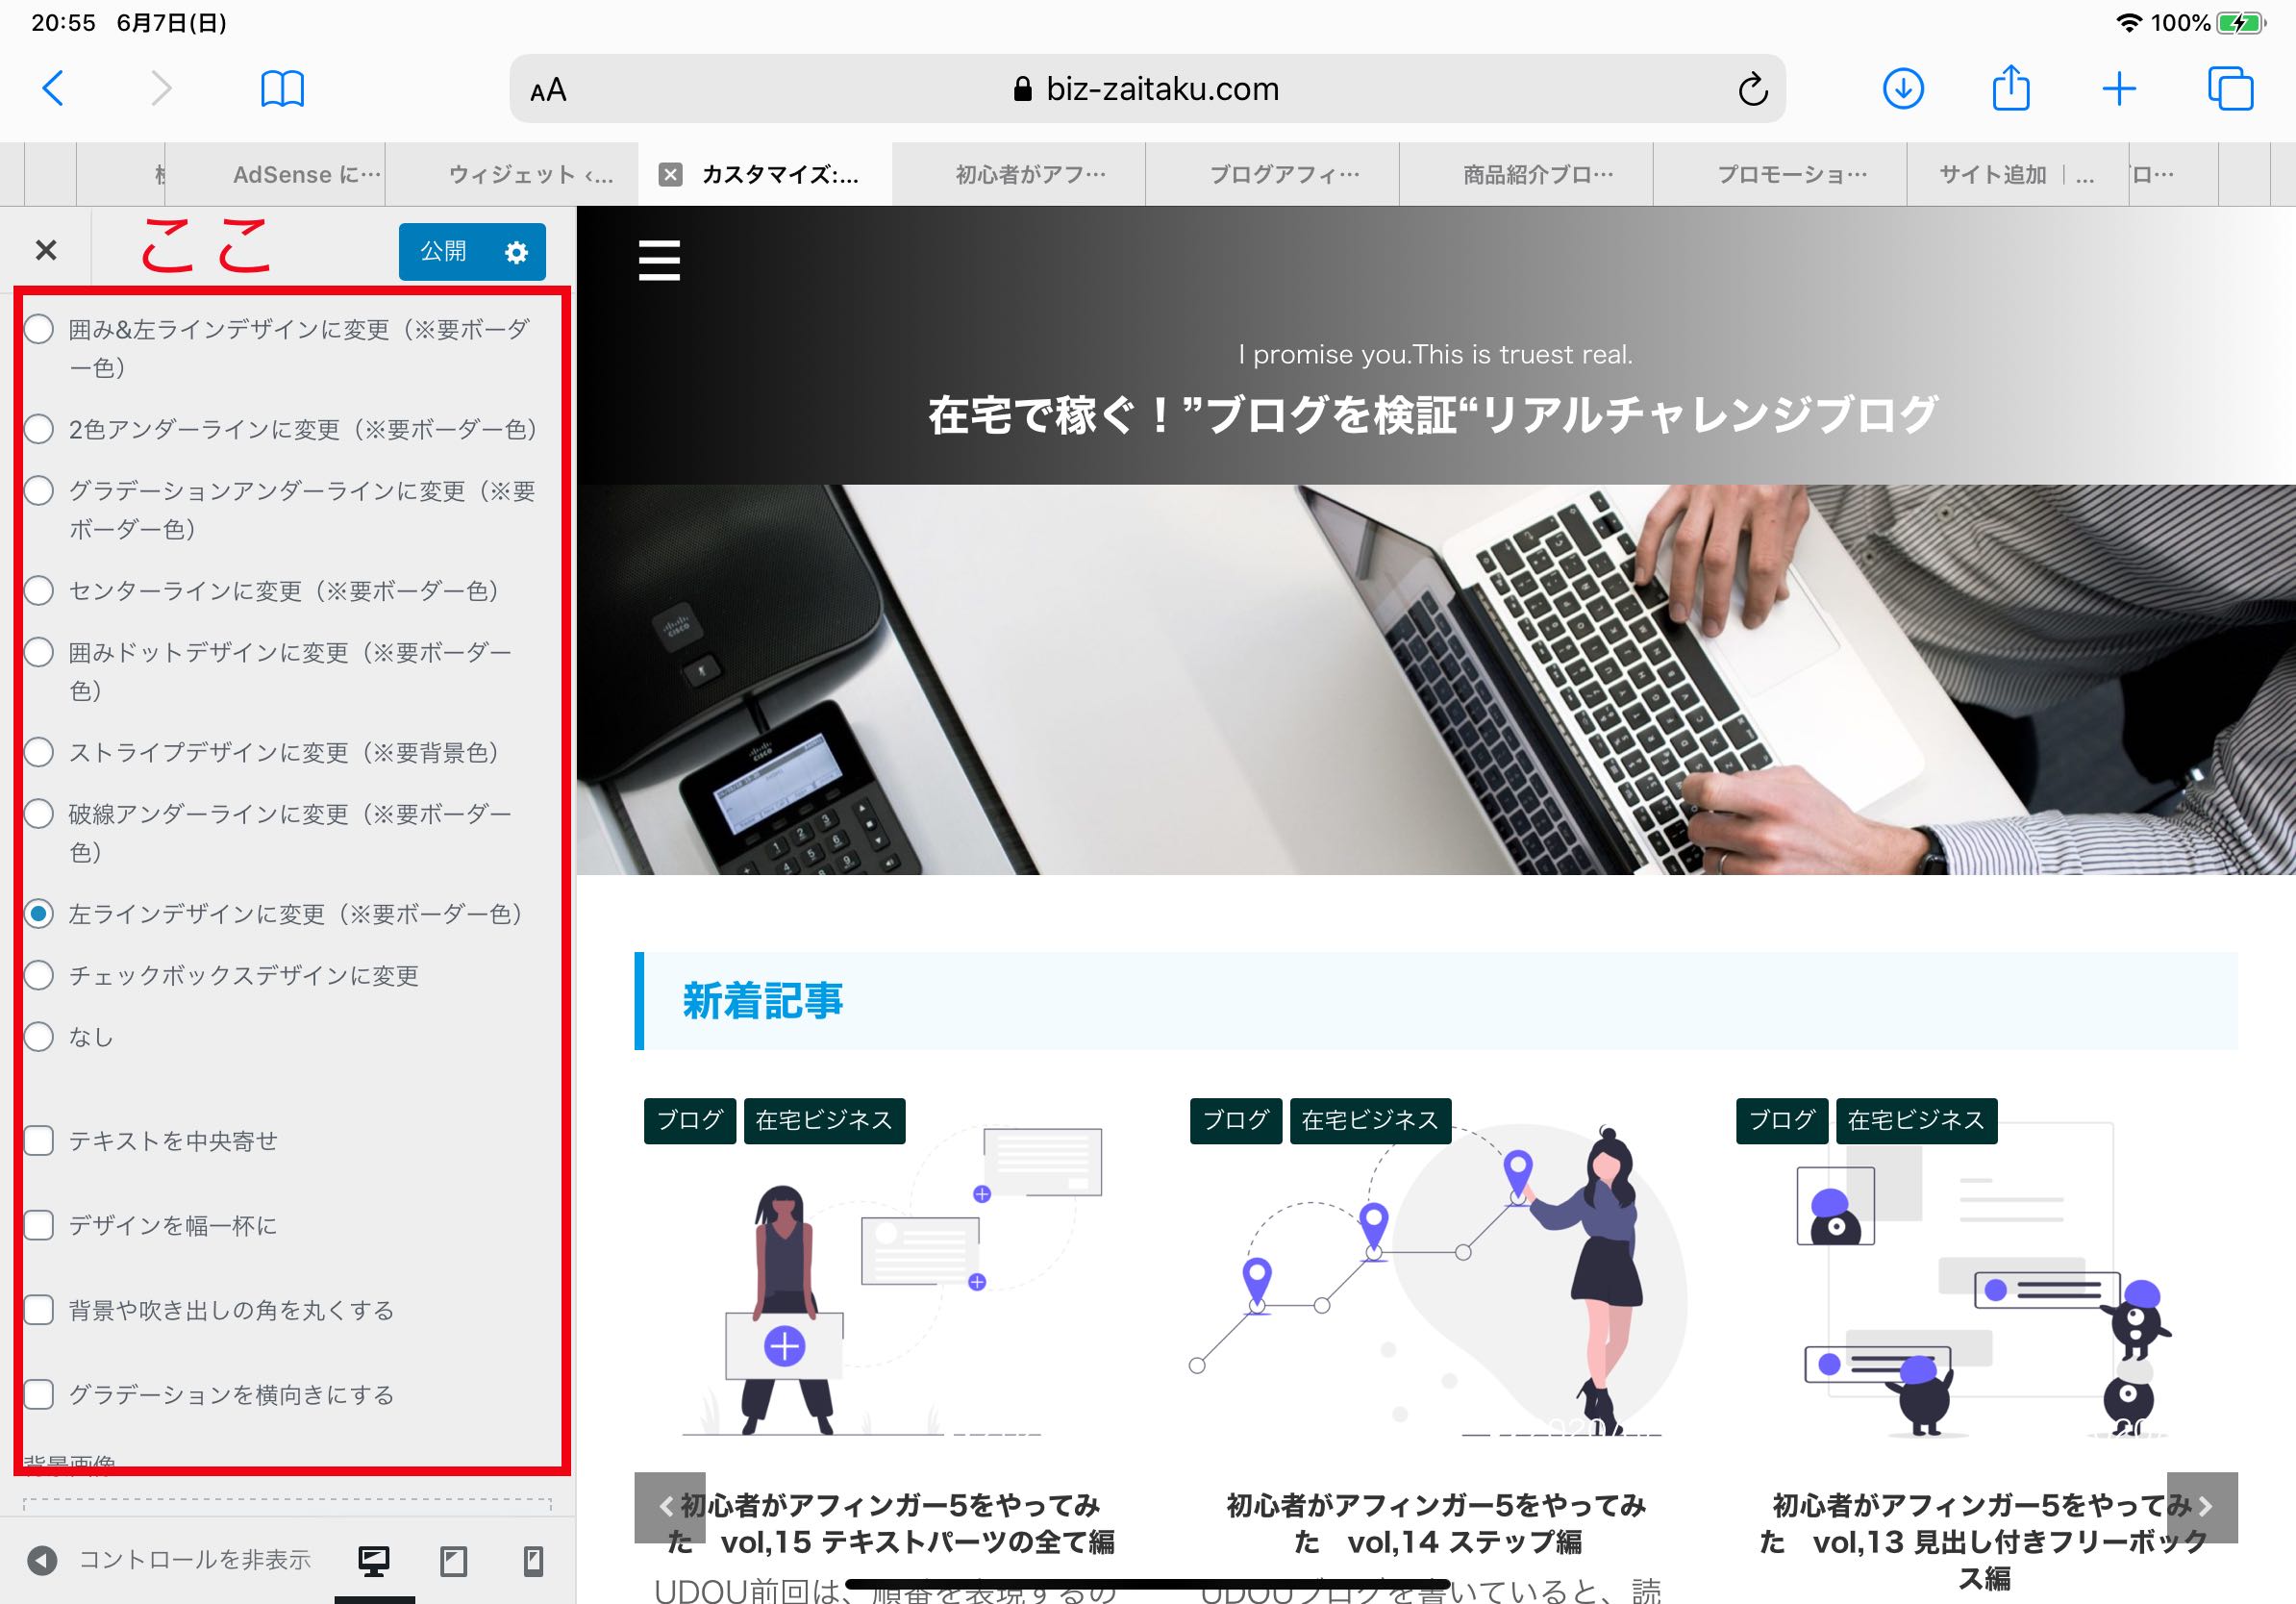Image resolution: width=2296 pixels, height=1604 pixels.
Task: Select ストライプデザインに変更 radio
Action: (39, 752)
